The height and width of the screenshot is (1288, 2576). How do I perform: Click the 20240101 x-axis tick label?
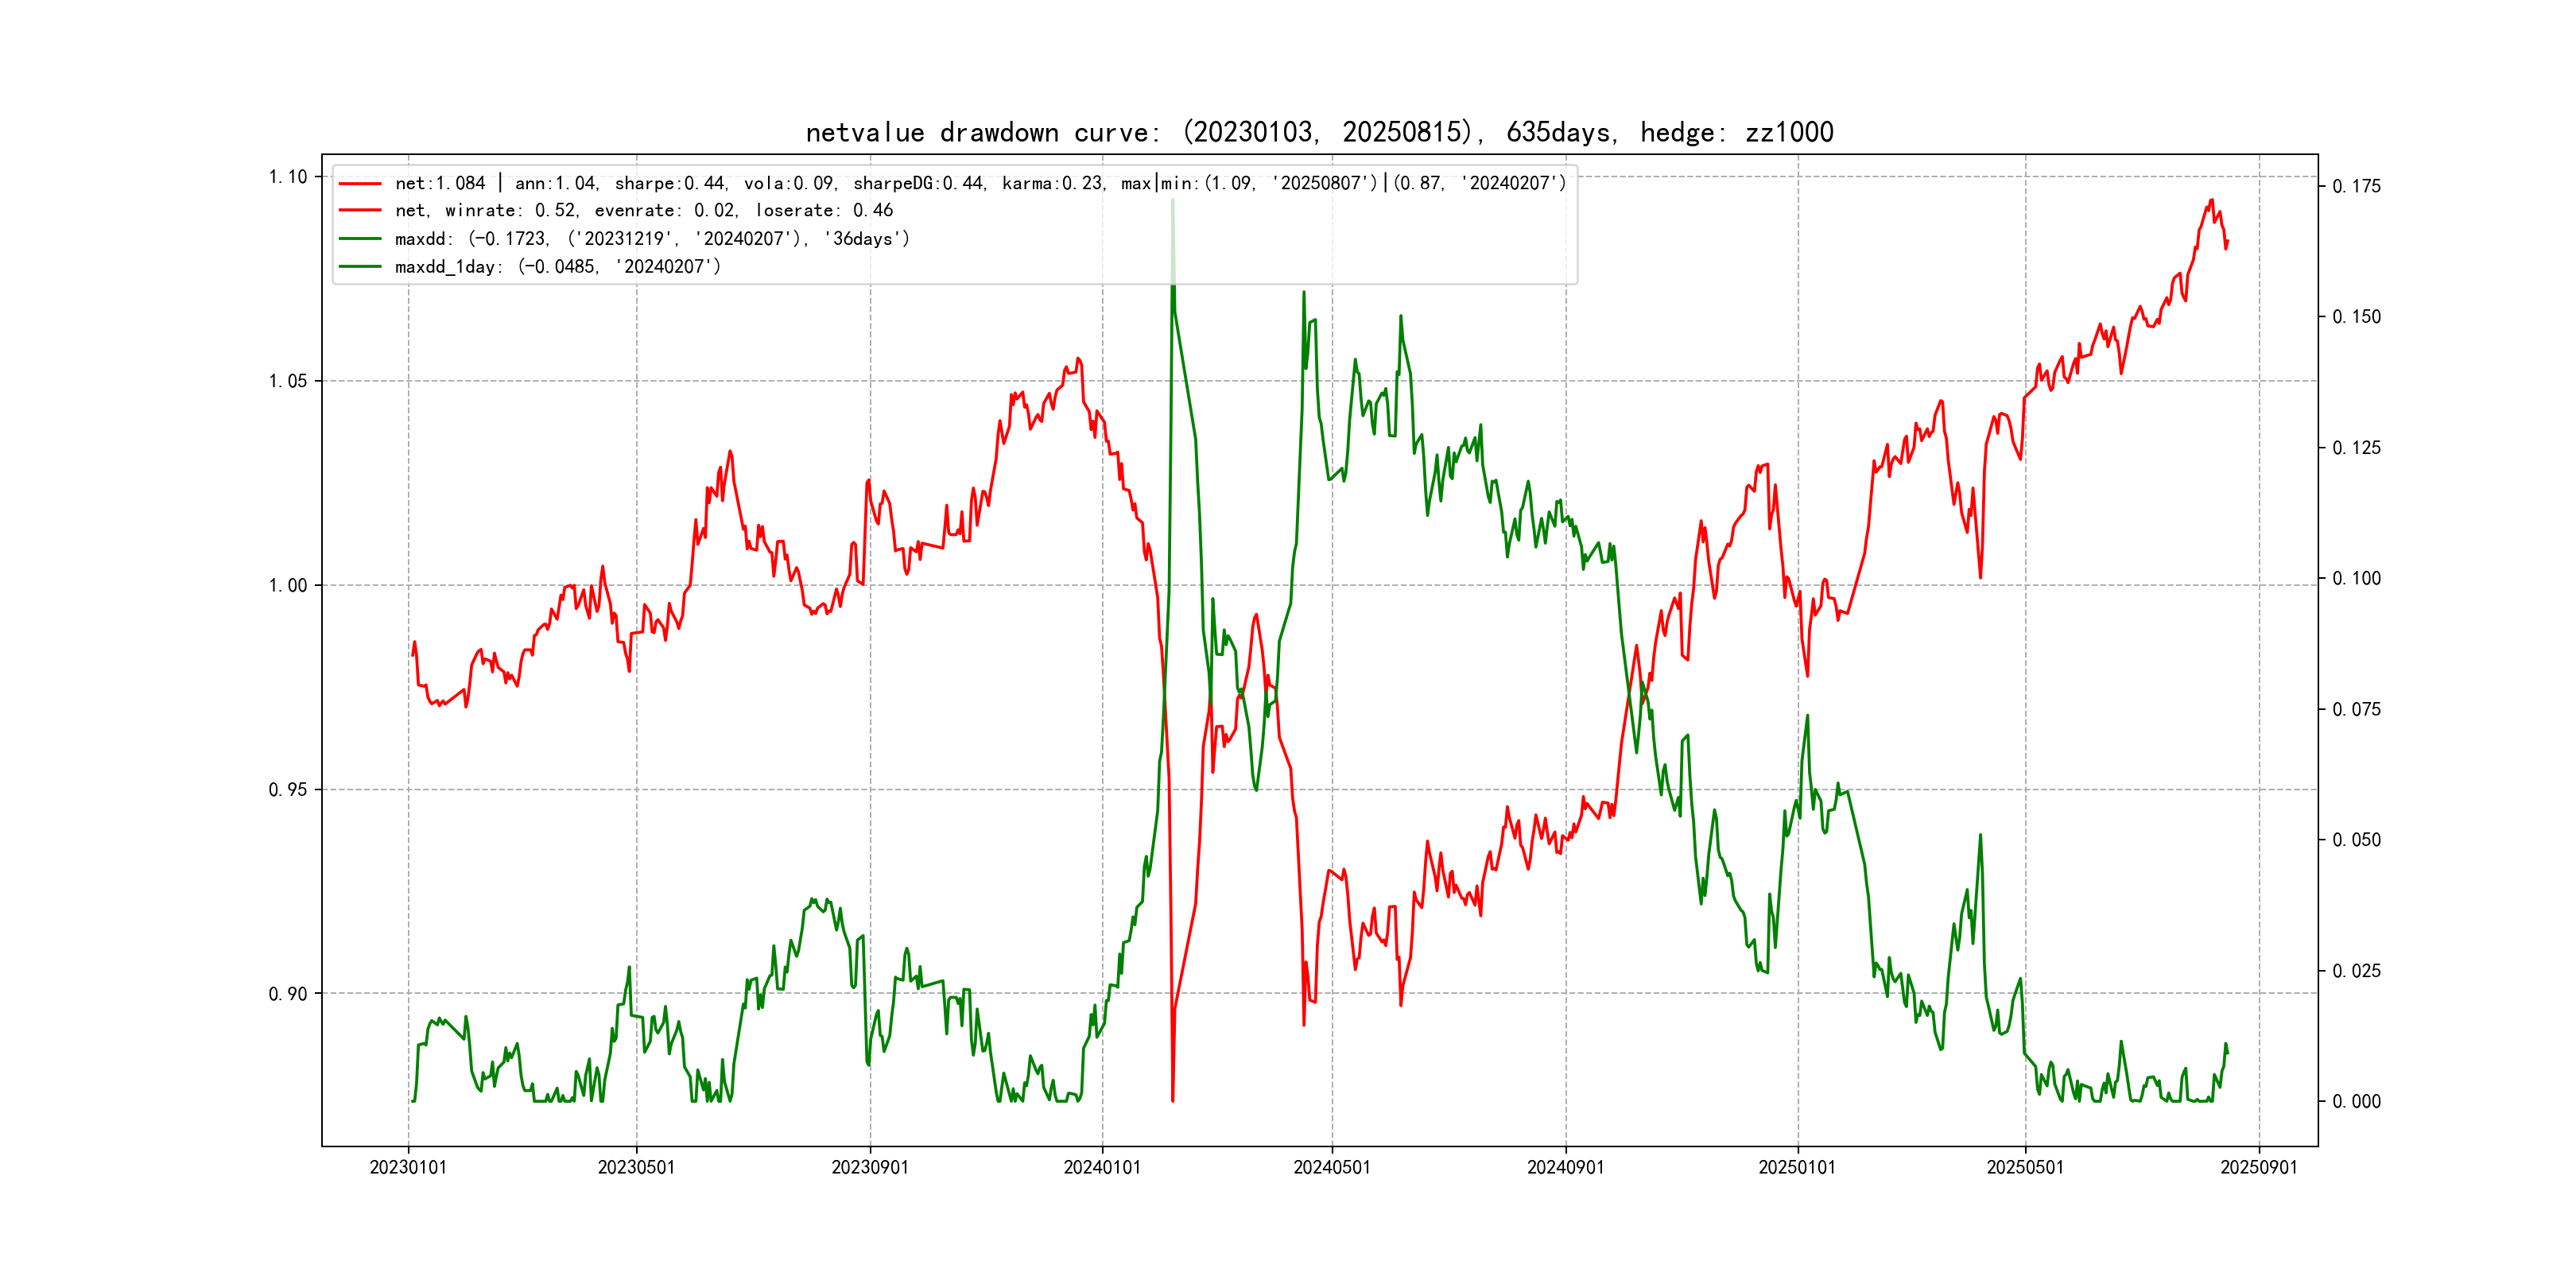[1102, 1168]
